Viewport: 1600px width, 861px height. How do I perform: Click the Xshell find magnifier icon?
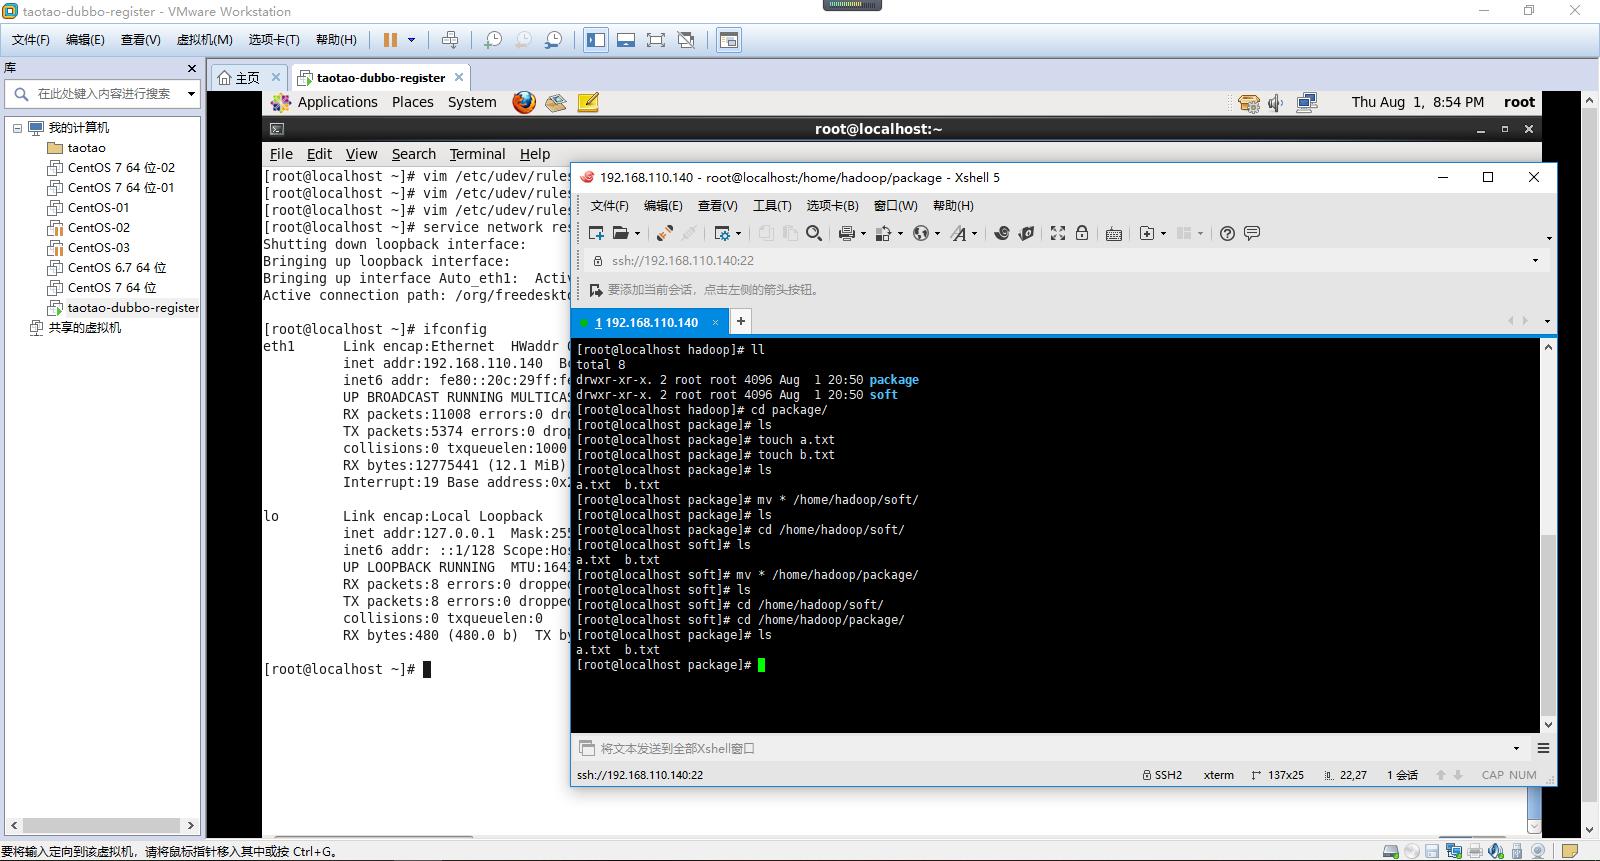(814, 233)
